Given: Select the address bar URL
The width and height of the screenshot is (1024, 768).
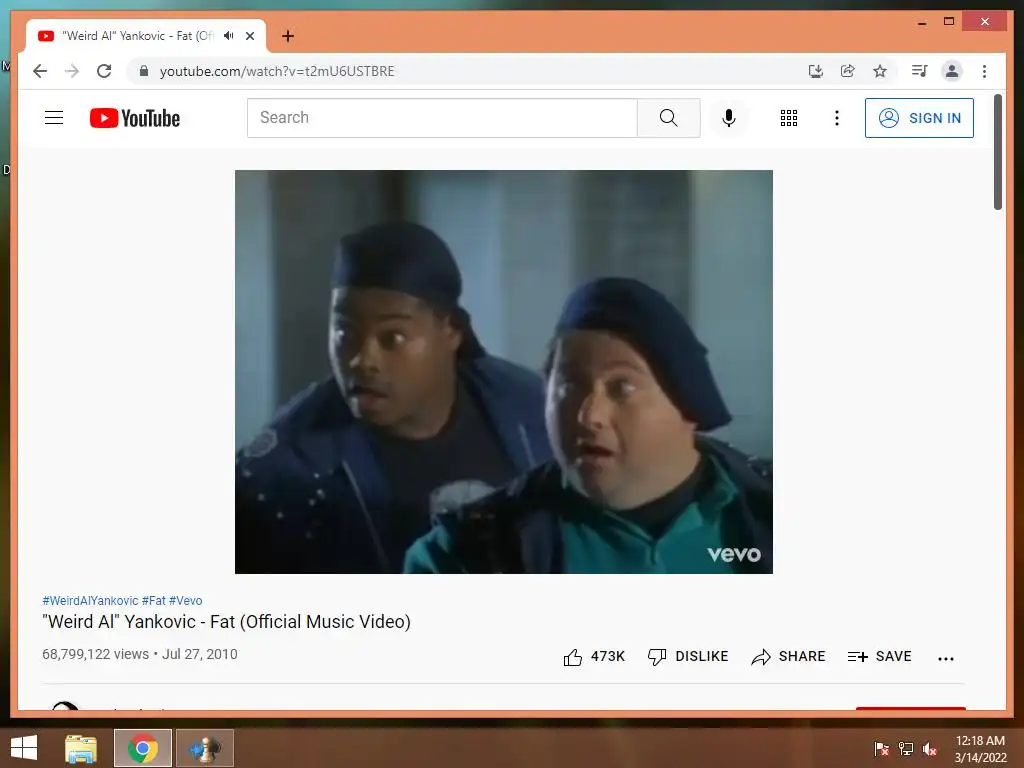Looking at the screenshot, I should point(277,71).
